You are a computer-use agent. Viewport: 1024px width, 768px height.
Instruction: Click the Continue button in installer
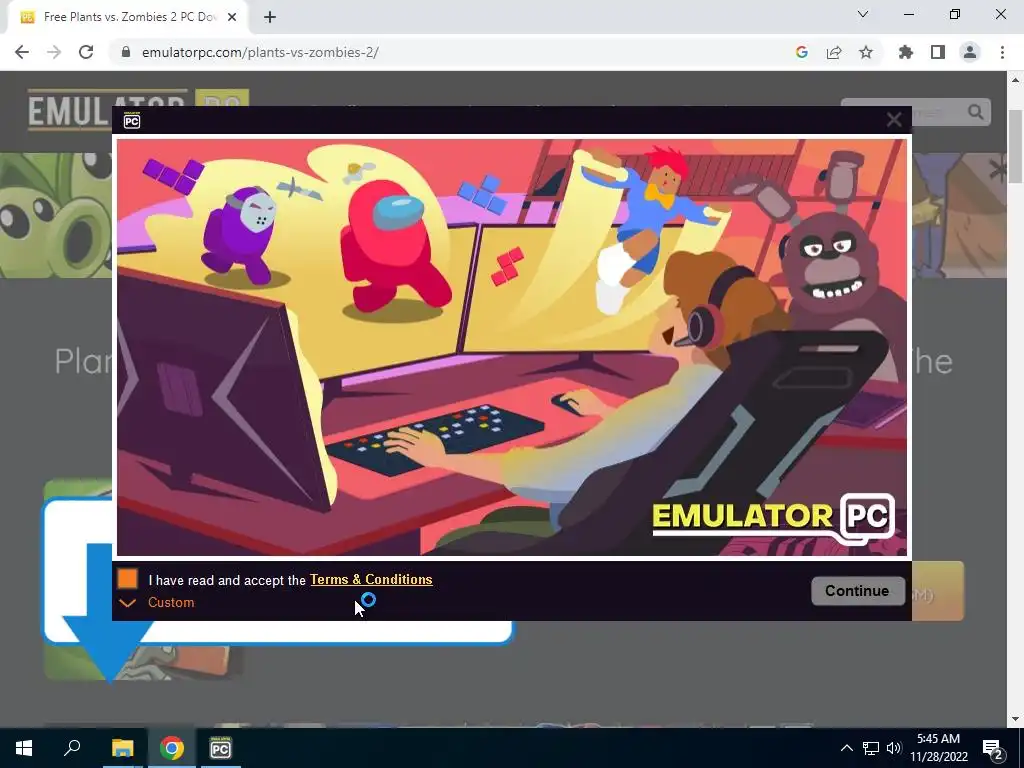pos(857,591)
